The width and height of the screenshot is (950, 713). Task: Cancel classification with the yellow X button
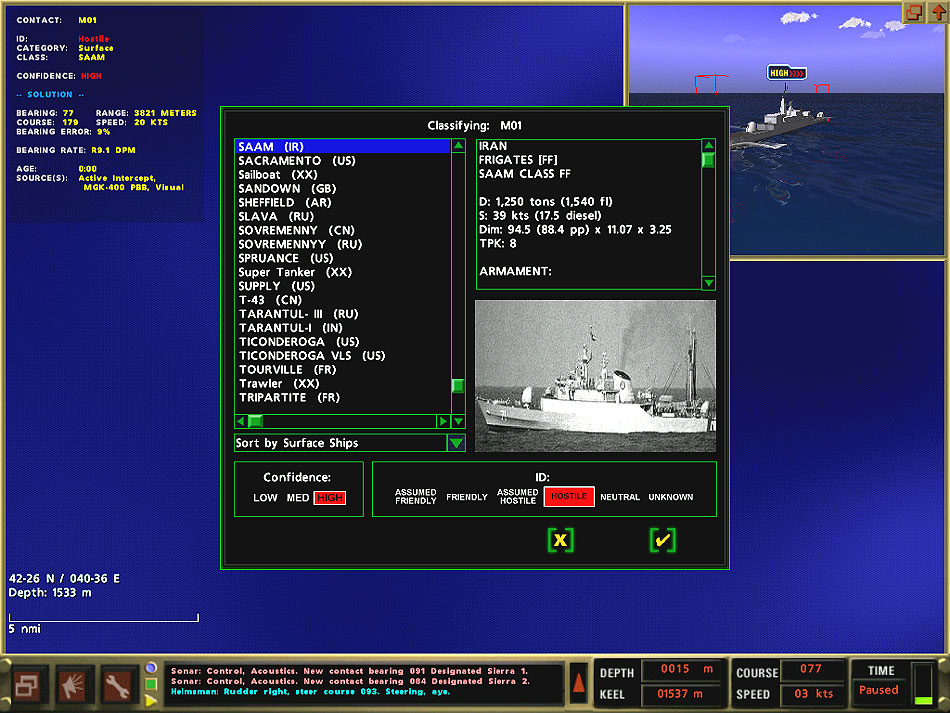tap(560, 540)
